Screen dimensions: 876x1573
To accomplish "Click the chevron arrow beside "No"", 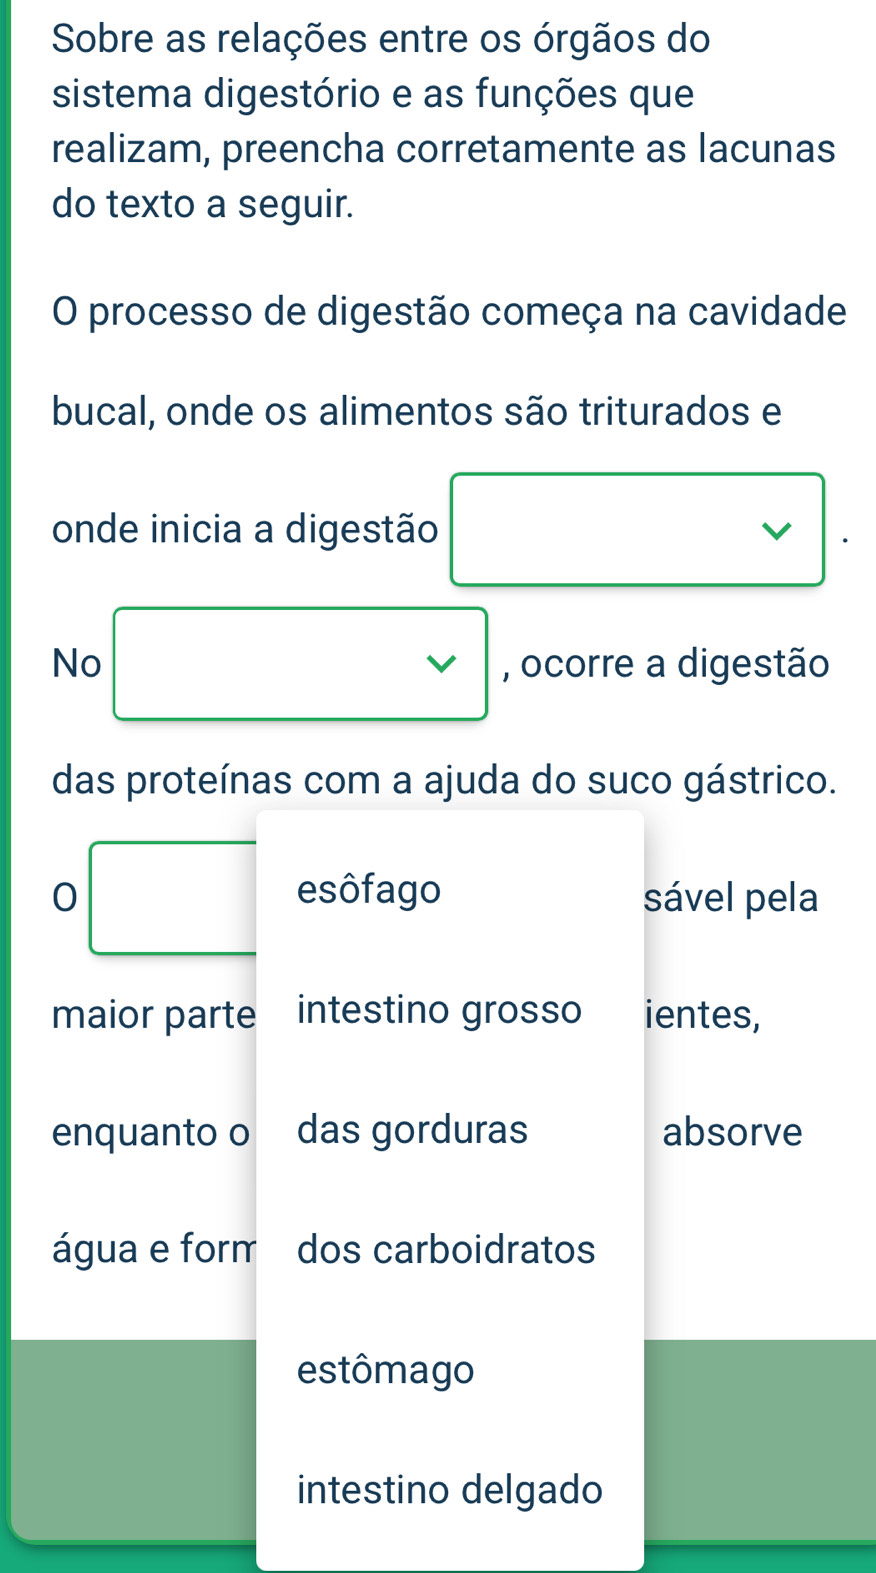I will pyautogui.click(x=440, y=664).
